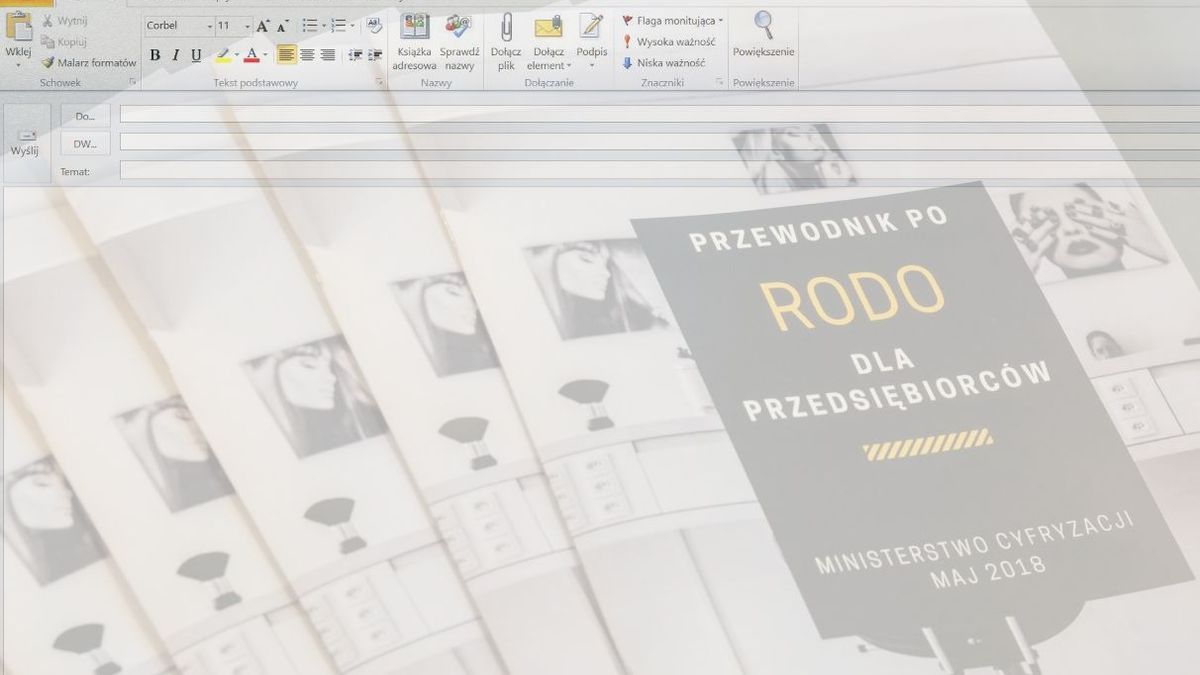Toggle italic formatting
This screenshot has width=1200, height=675.
pos(175,55)
